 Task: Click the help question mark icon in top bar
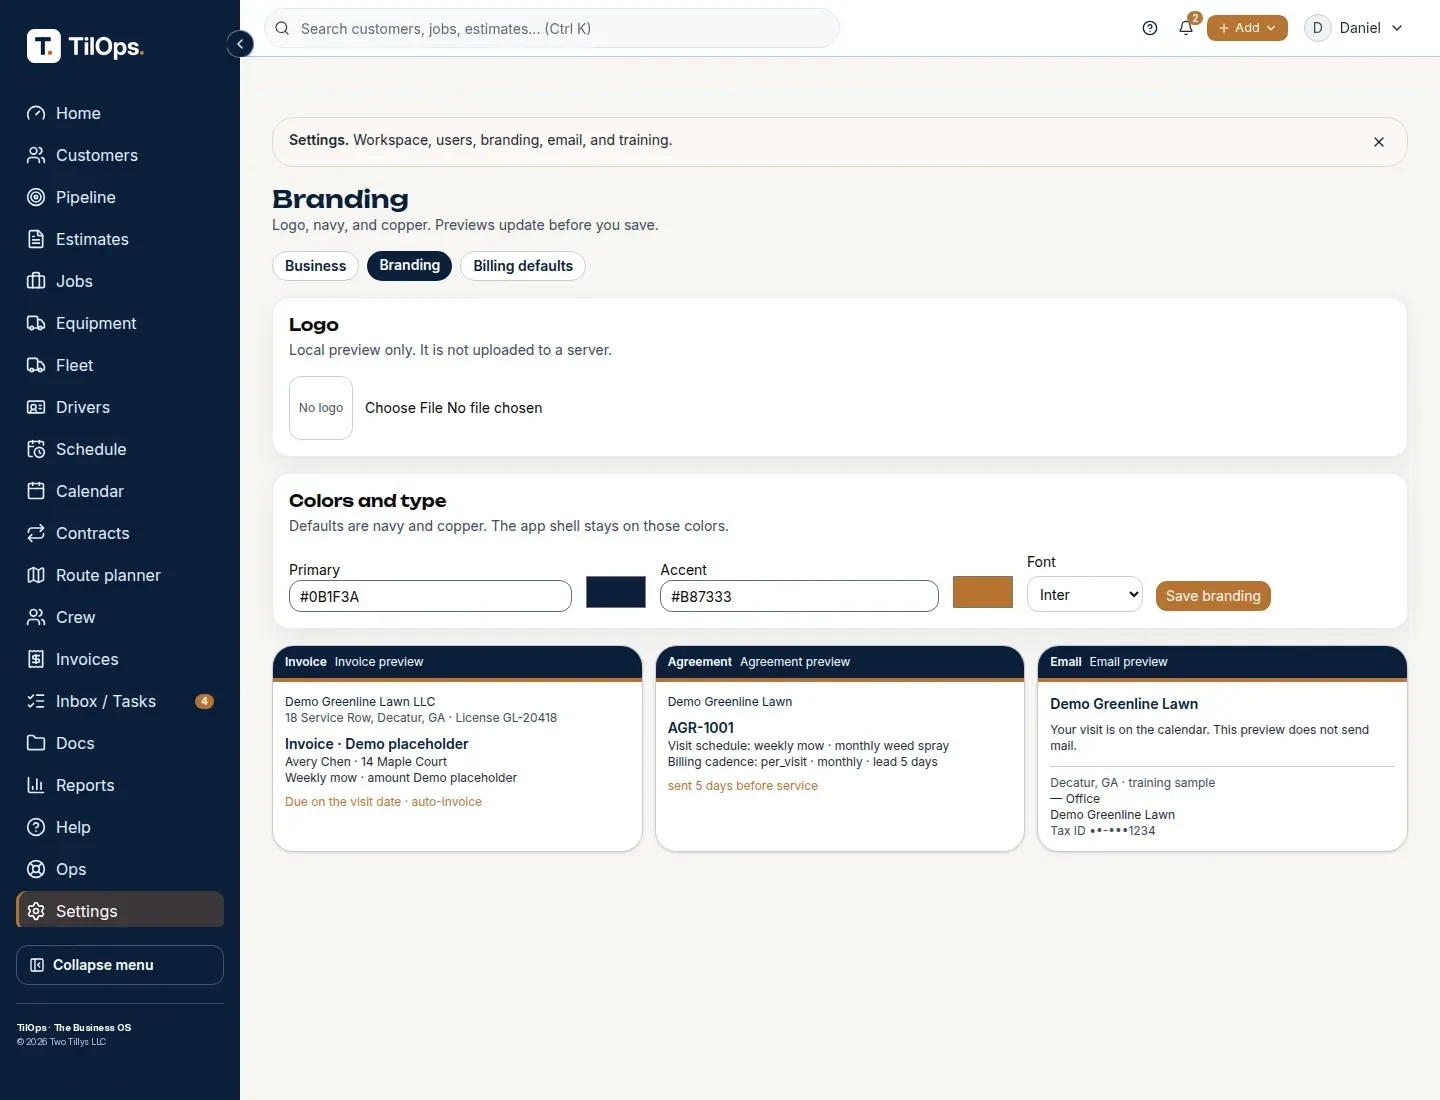(1150, 28)
